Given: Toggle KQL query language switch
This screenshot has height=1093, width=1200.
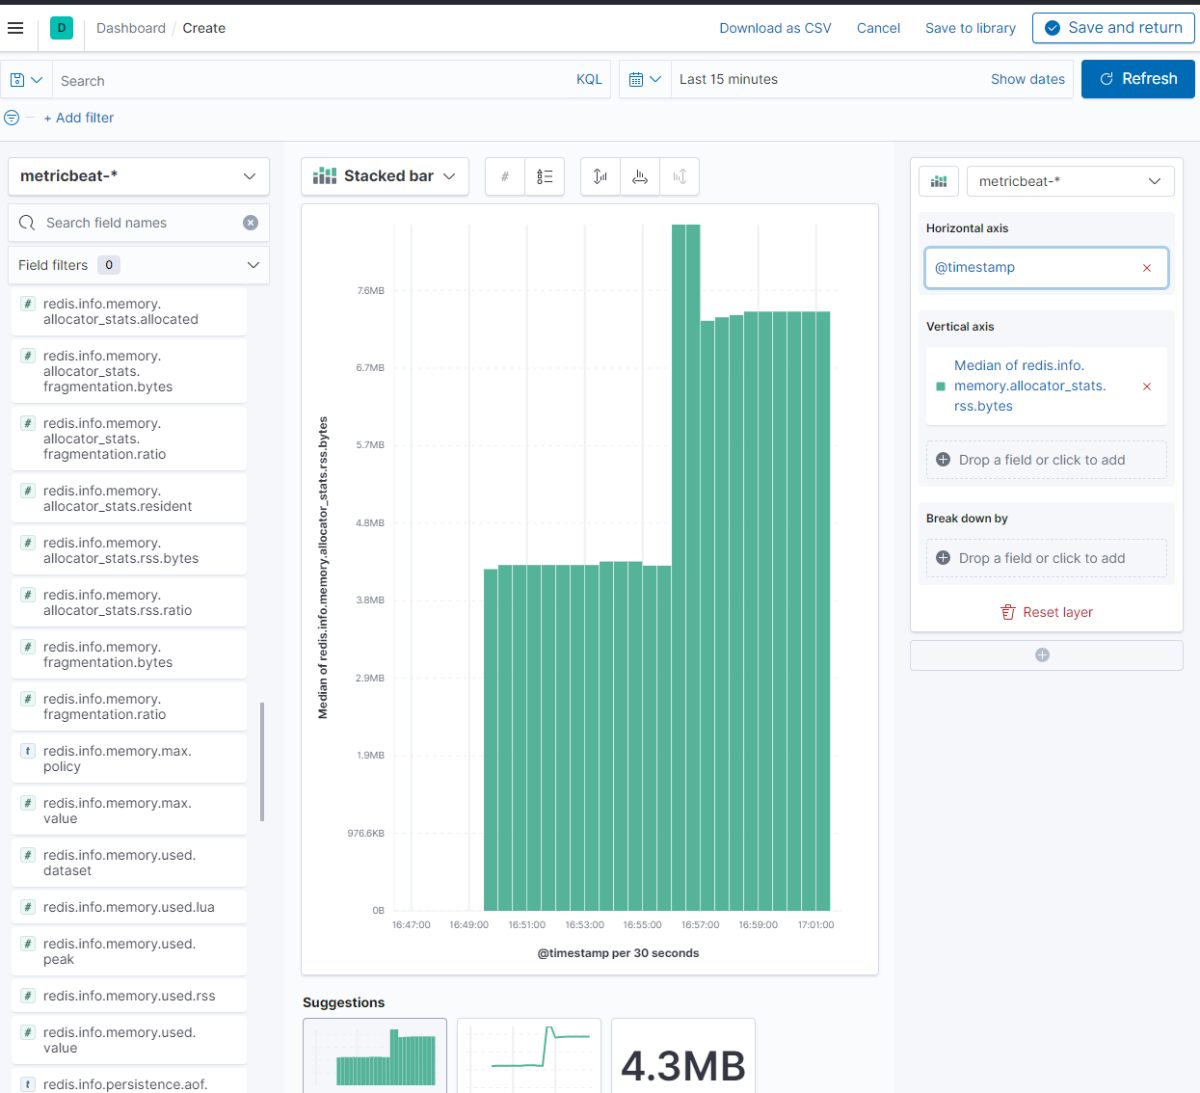Looking at the screenshot, I should pyautogui.click(x=589, y=80).
